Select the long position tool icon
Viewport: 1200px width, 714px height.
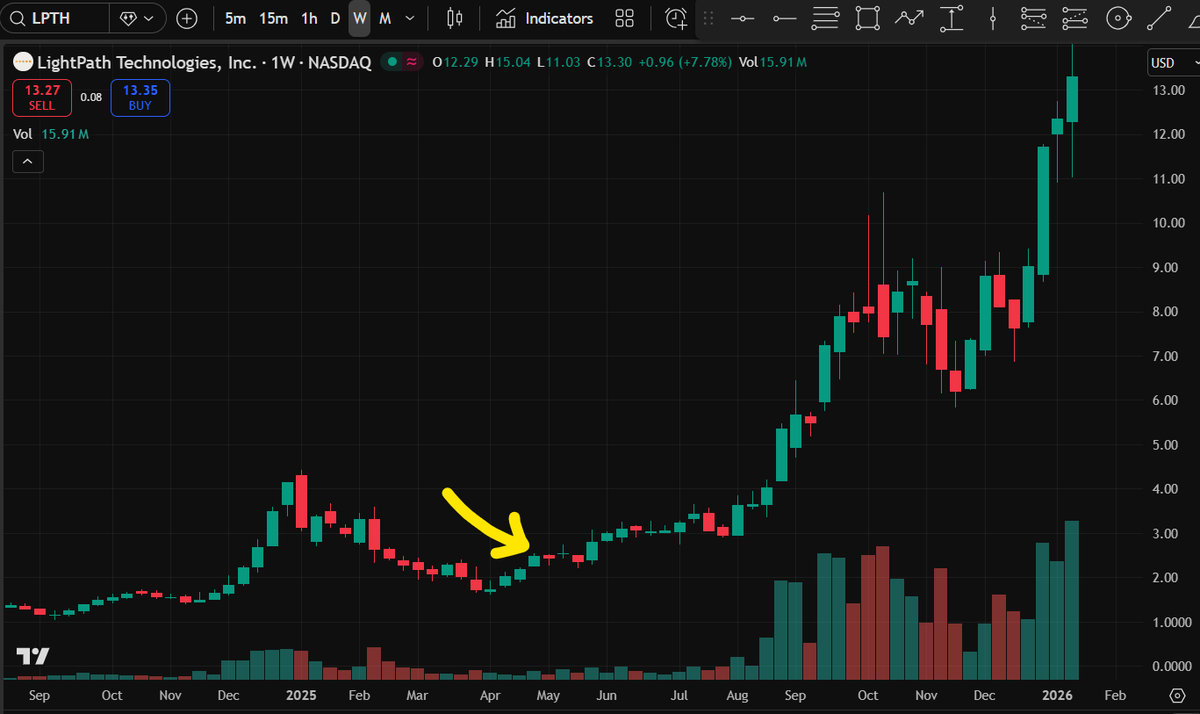coord(1033,18)
